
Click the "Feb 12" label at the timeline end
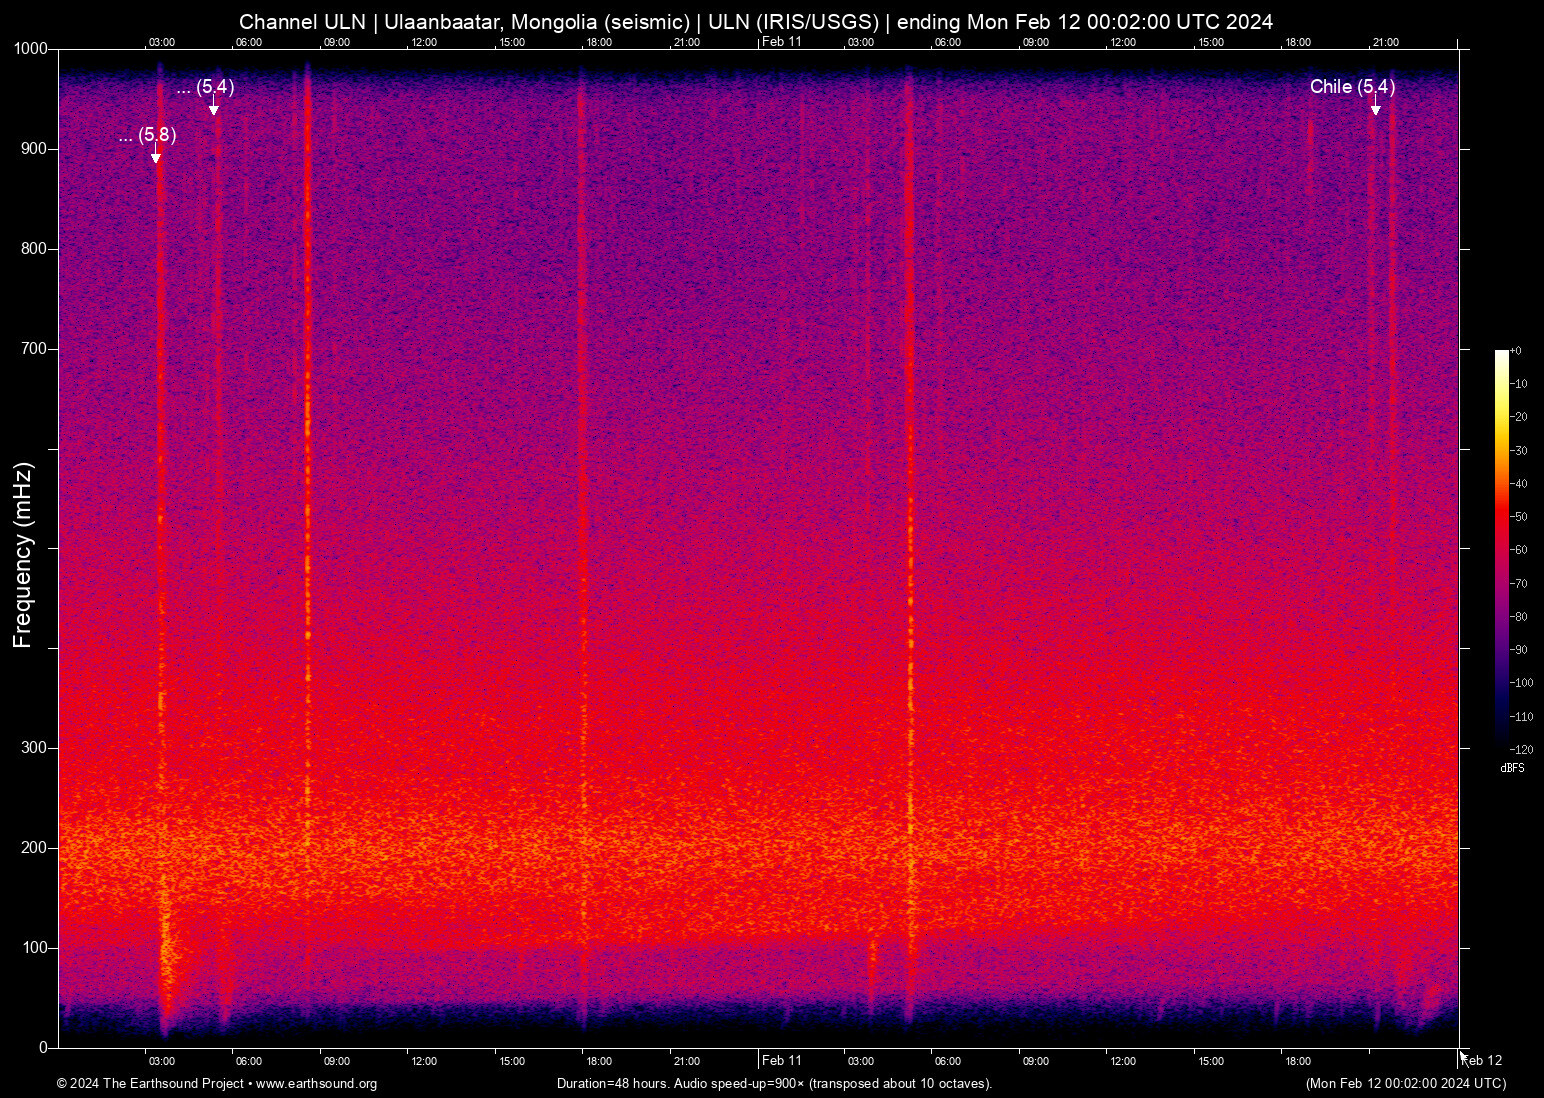(x=1482, y=1061)
